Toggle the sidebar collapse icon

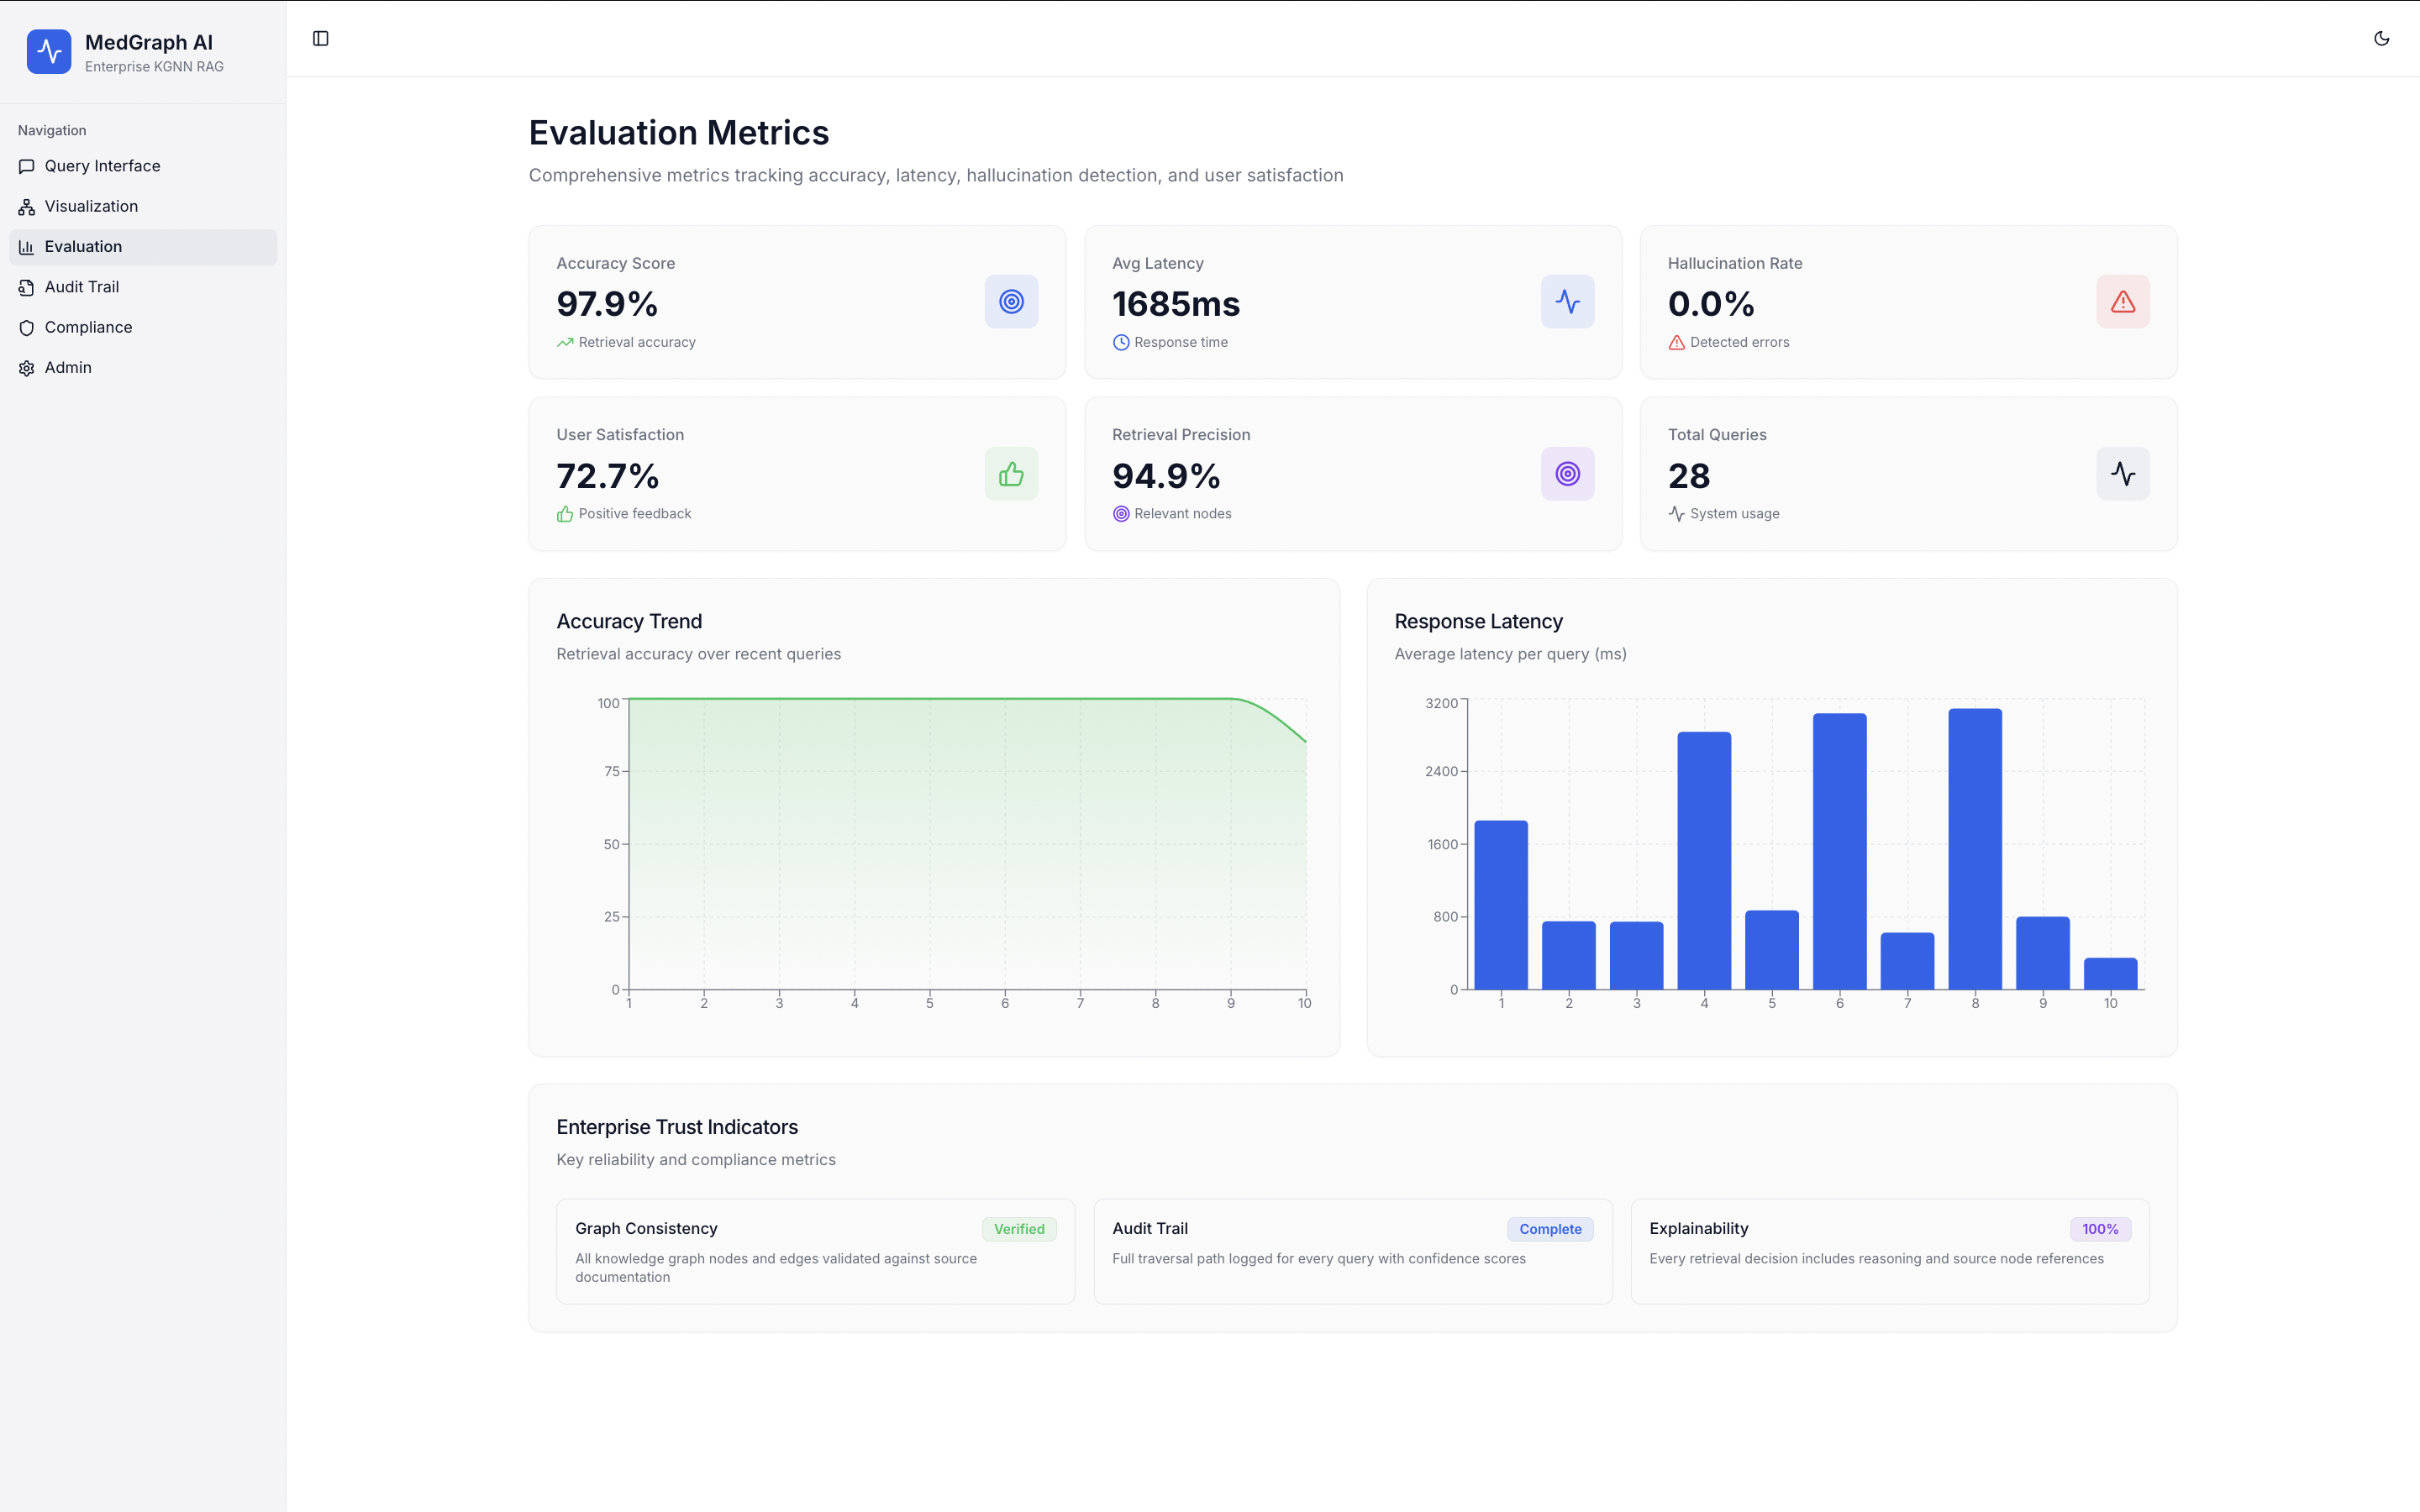pyautogui.click(x=320, y=38)
